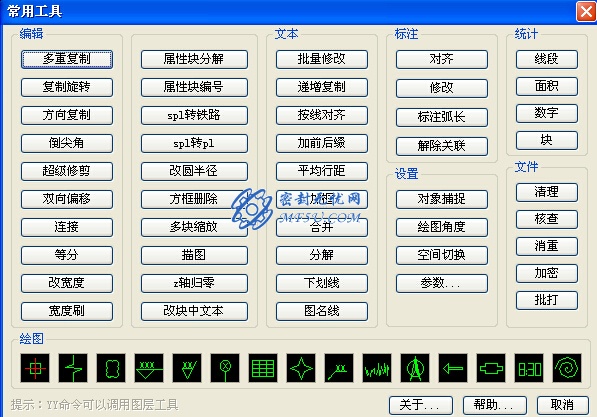Click the 图名线 button
Image resolution: width=597 pixels, height=417 pixels.
click(322, 311)
